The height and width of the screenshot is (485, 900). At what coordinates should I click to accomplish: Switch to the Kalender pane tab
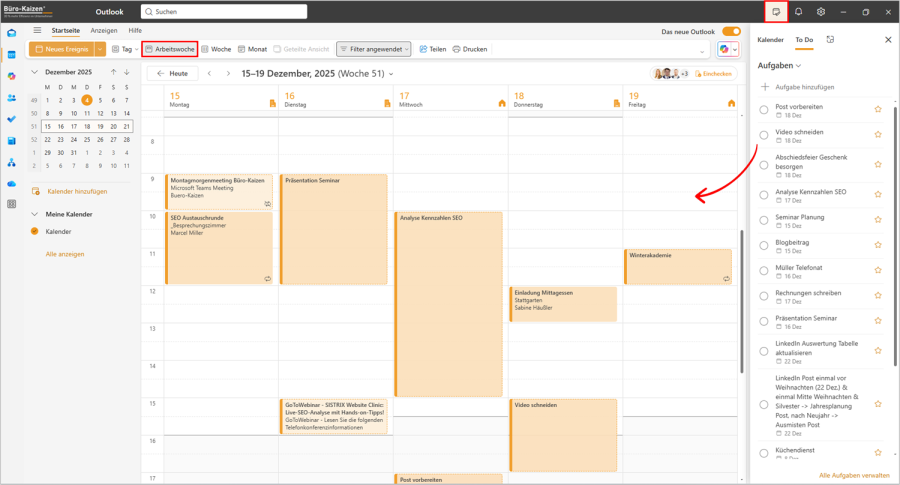[x=770, y=40]
